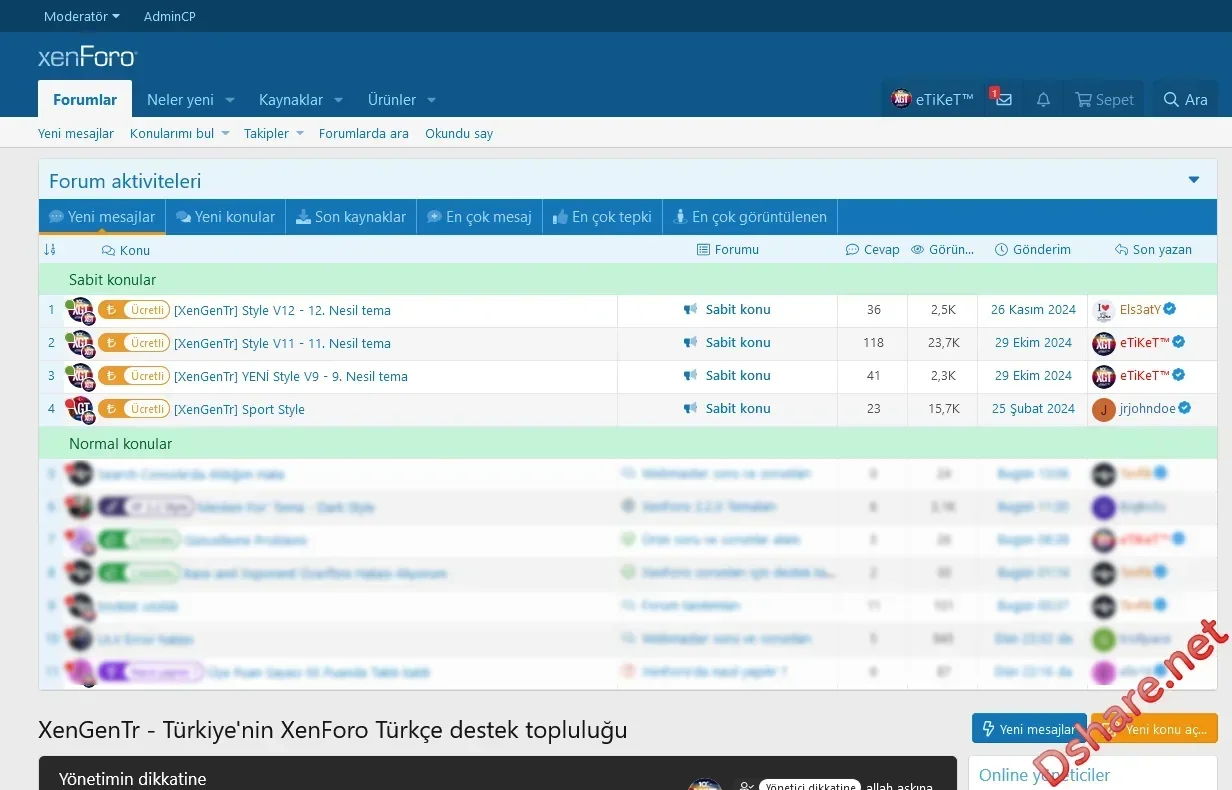Collapse the Forum aktiviteleri panel arrow
This screenshot has width=1232, height=790.
pos(1194,179)
